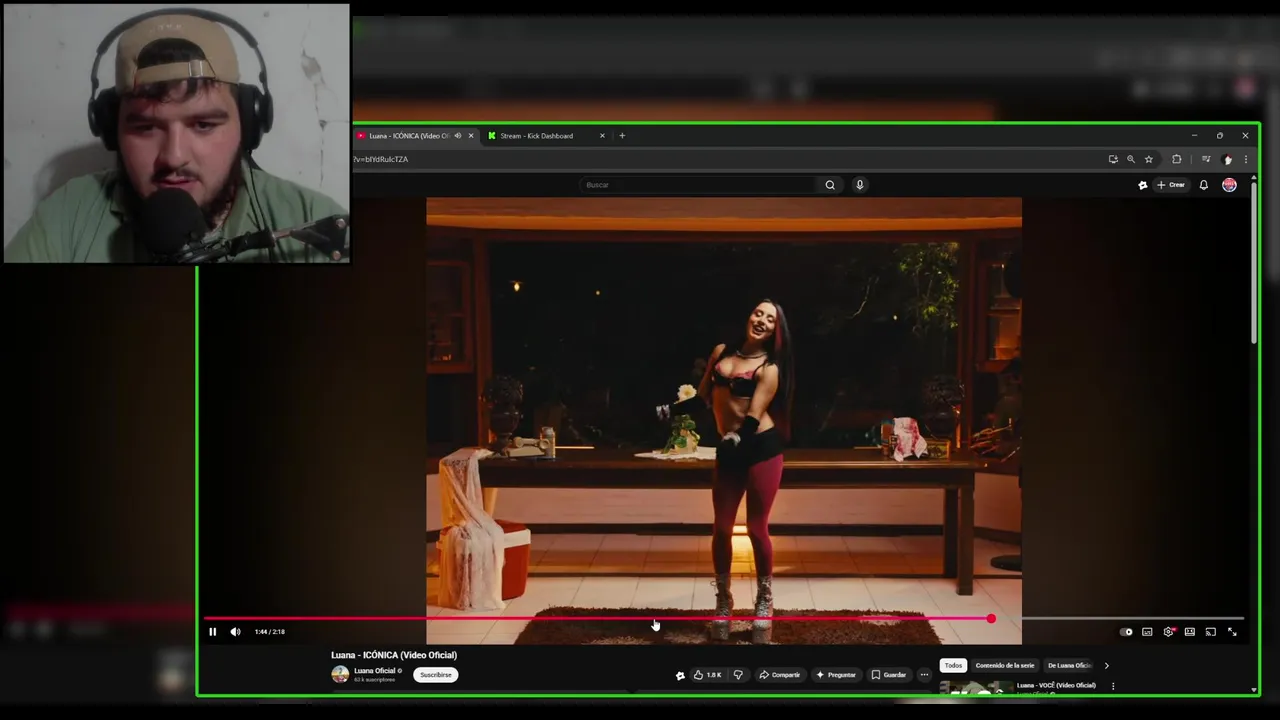Select the Contenido de la serie chip
The height and width of the screenshot is (720, 1280).
(1005, 665)
